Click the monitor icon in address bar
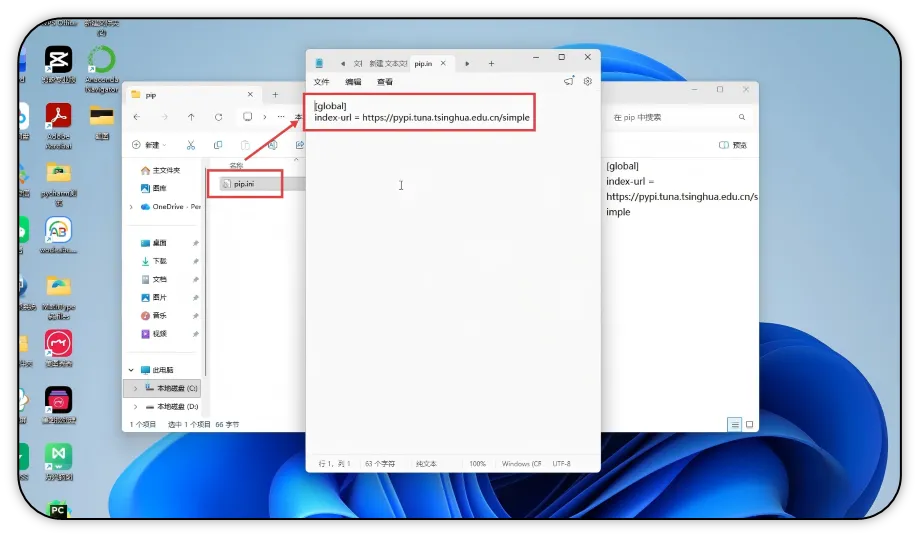The width and height of the screenshot is (919, 537). (x=248, y=117)
